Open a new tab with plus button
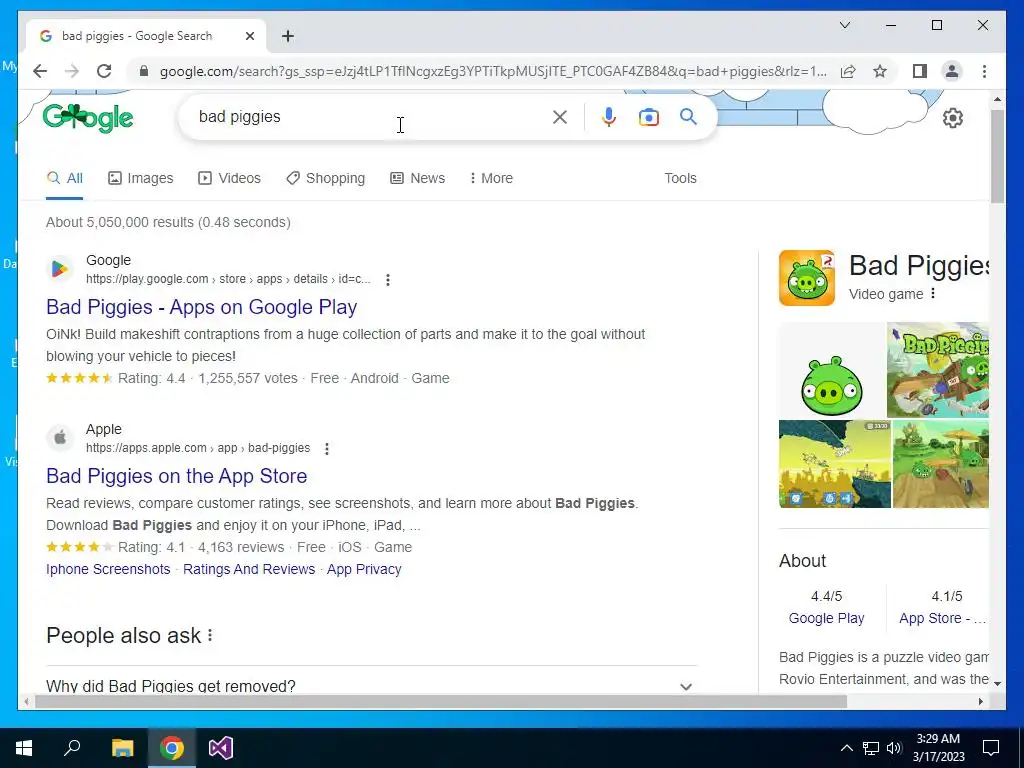This screenshot has height=768, width=1024. coord(288,36)
